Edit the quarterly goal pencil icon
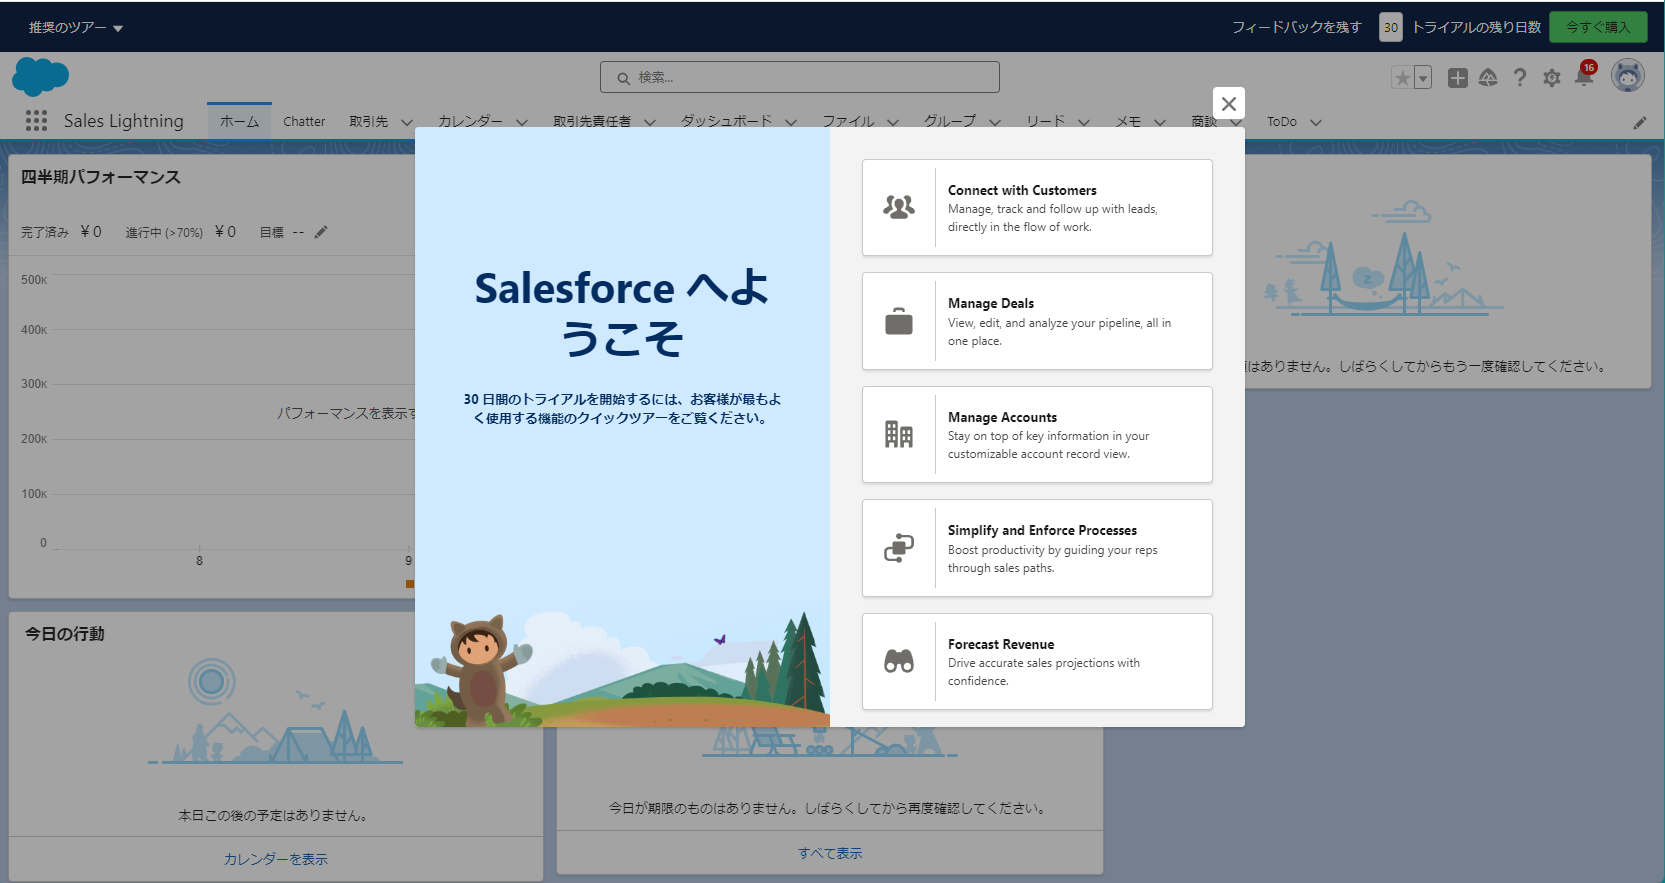The width and height of the screenshot is (1665, 883). tap(321, 232)
